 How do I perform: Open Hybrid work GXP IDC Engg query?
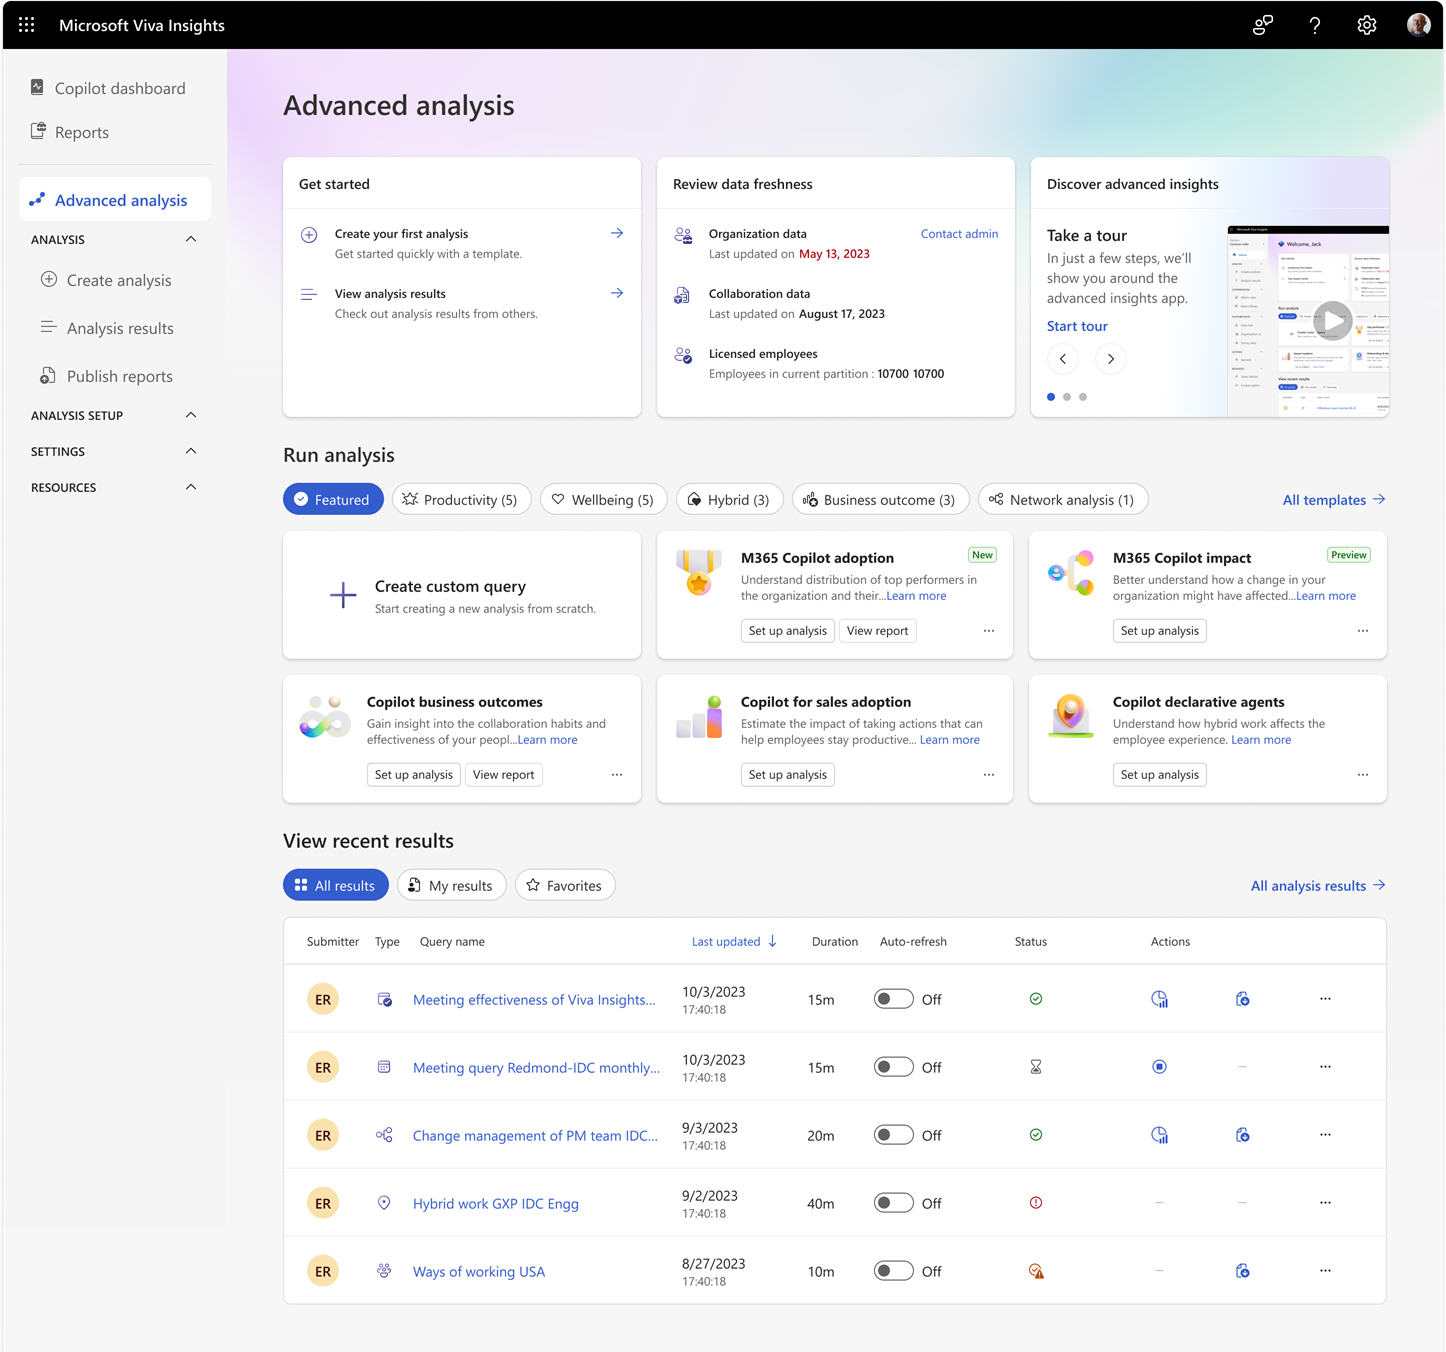coord(496,1203)
